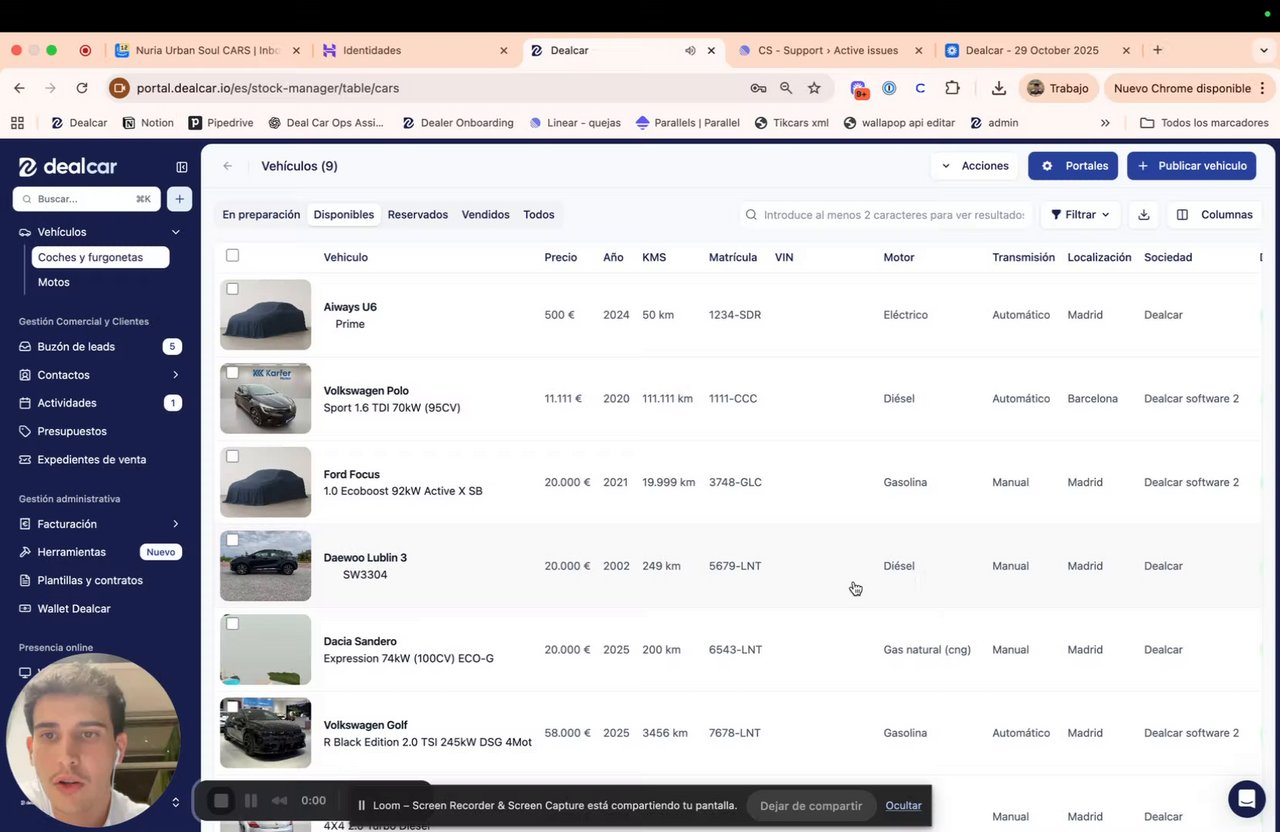Open the Filtrar dropdown

click(x=1080, y=215)
